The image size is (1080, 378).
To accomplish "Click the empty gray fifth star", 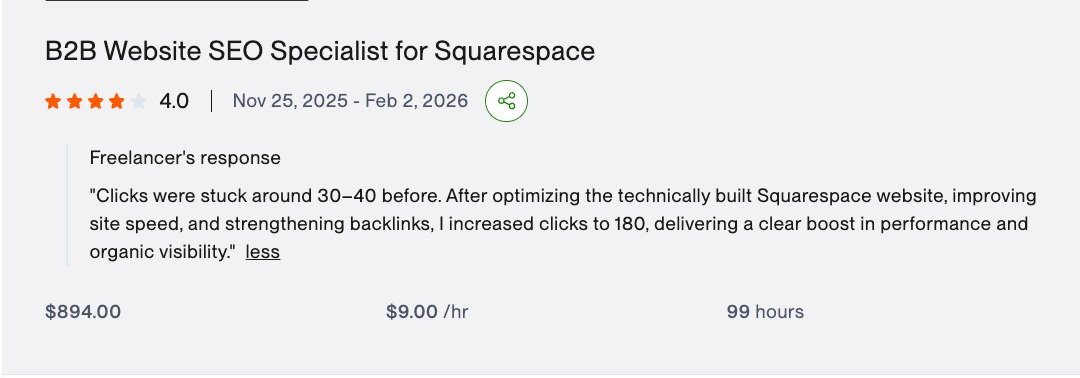I will [x=138, y=102].
